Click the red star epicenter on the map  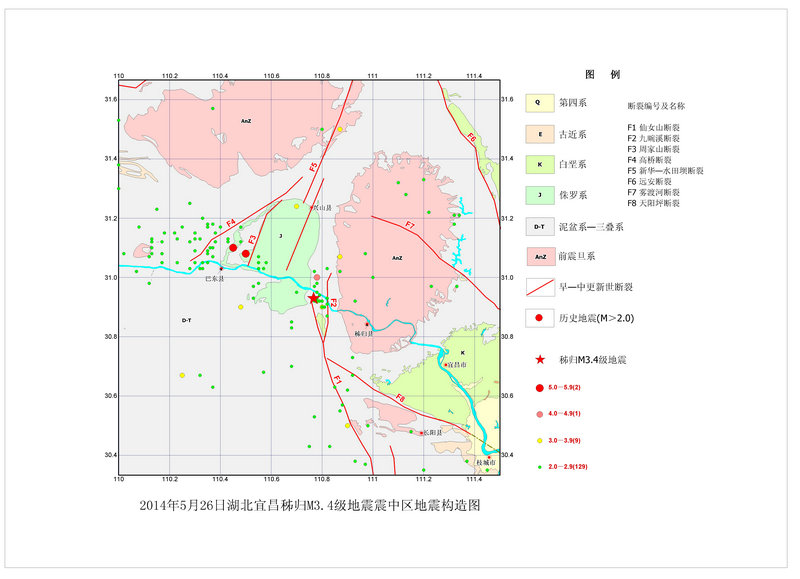point(314,298)
